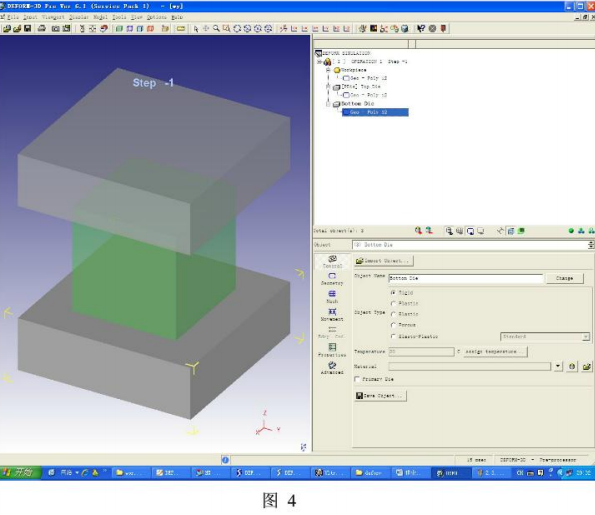
Task: Collapse the Workpiece tree node
Action: [x=328, y=70]
